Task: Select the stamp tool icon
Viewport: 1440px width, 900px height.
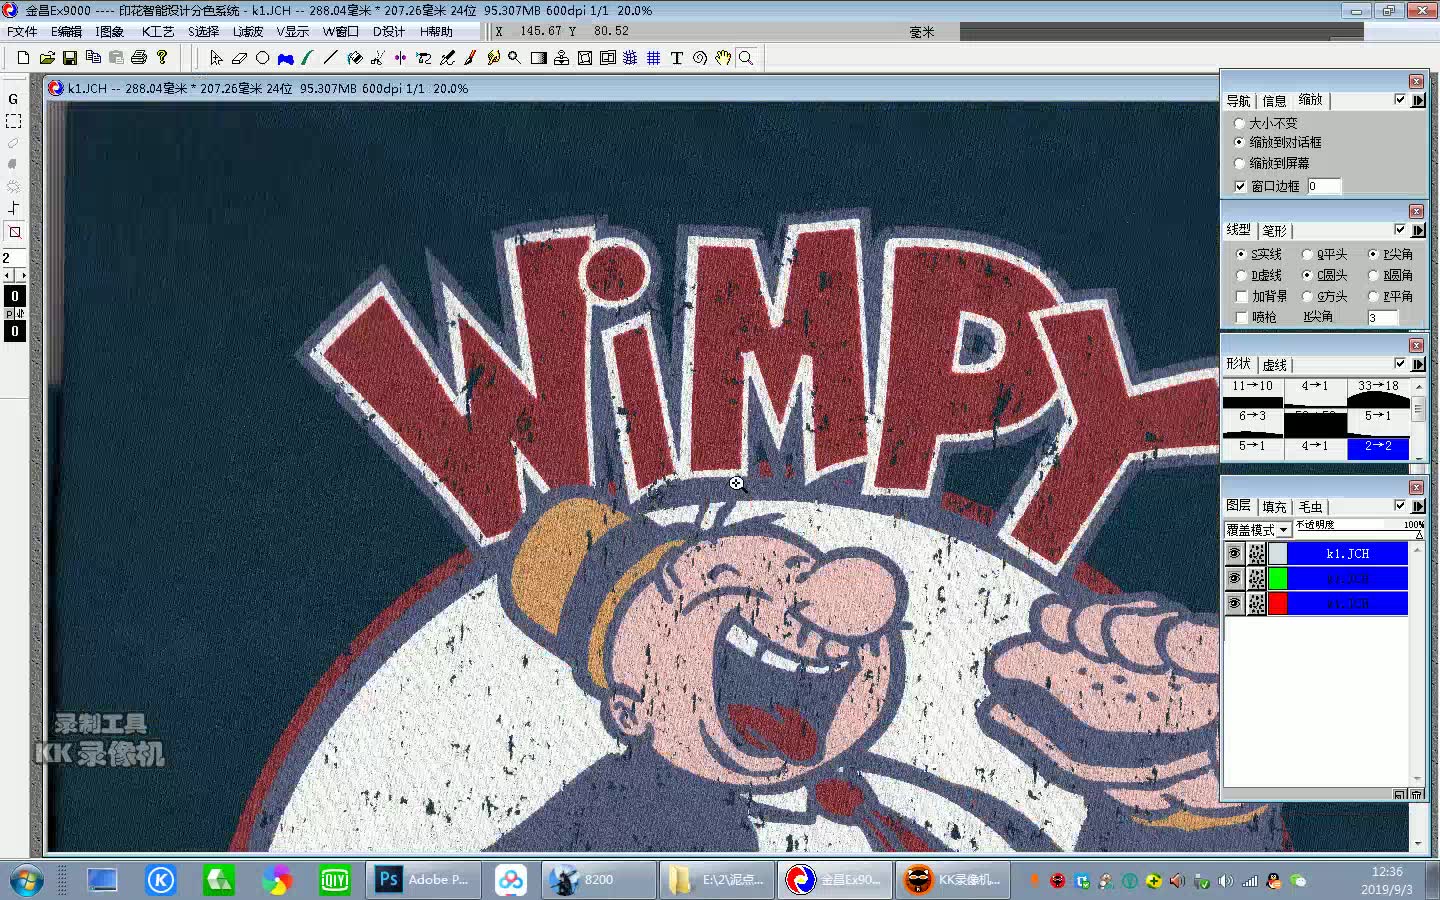Action: click(562, 58)
